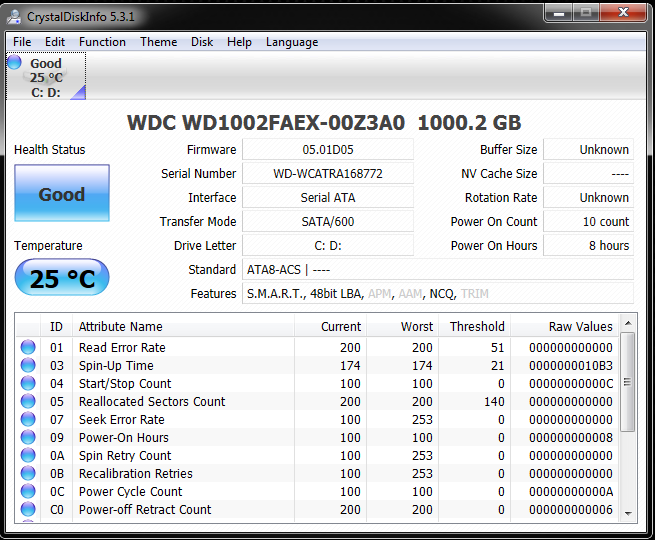Click status orb for Recalibration Retries
This screenshot has height=540, width=655.
28,473
